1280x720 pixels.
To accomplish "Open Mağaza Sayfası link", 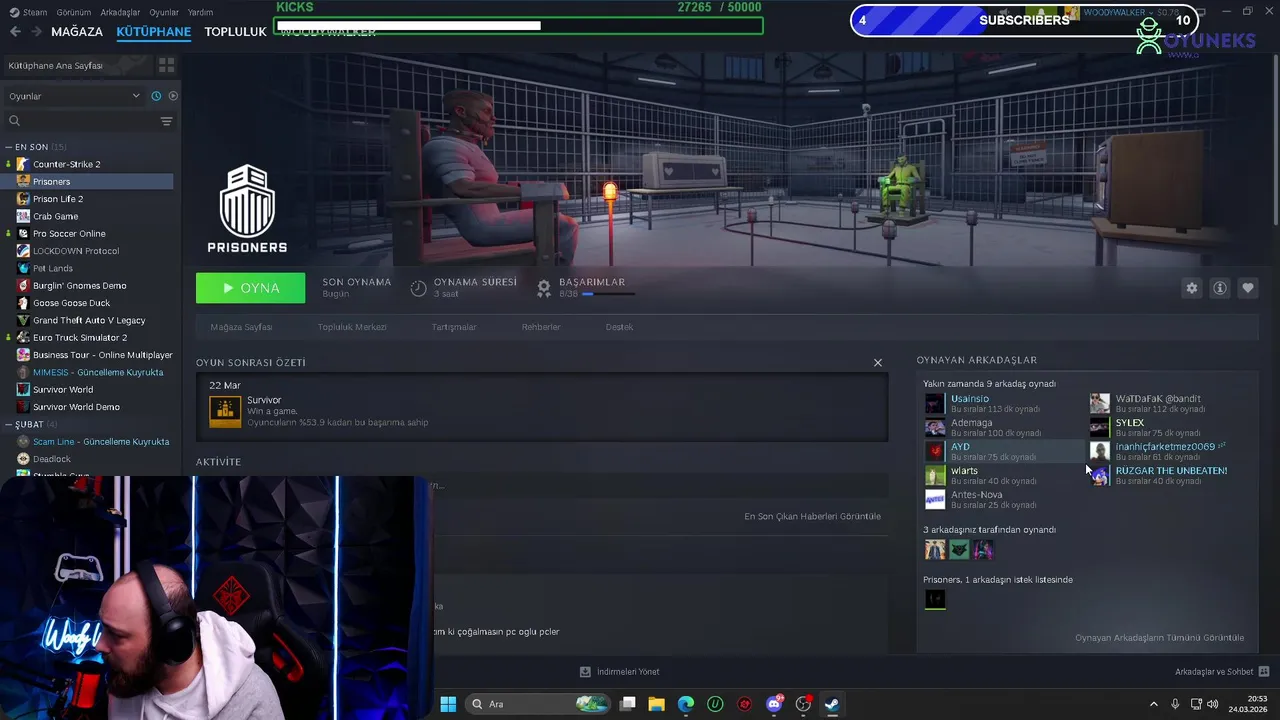I will (x=241, y=327).
